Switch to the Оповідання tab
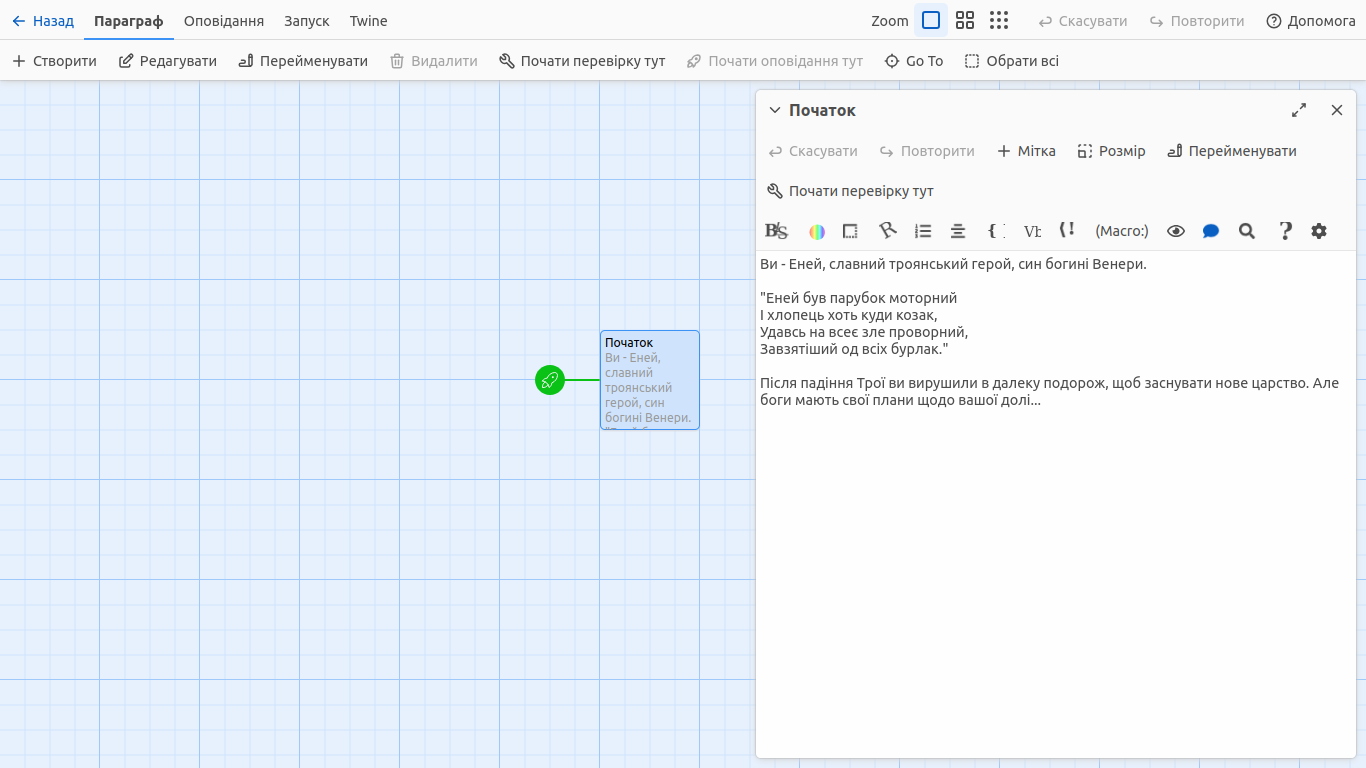This screenshot has width=1366, height=768. point(224,21)
